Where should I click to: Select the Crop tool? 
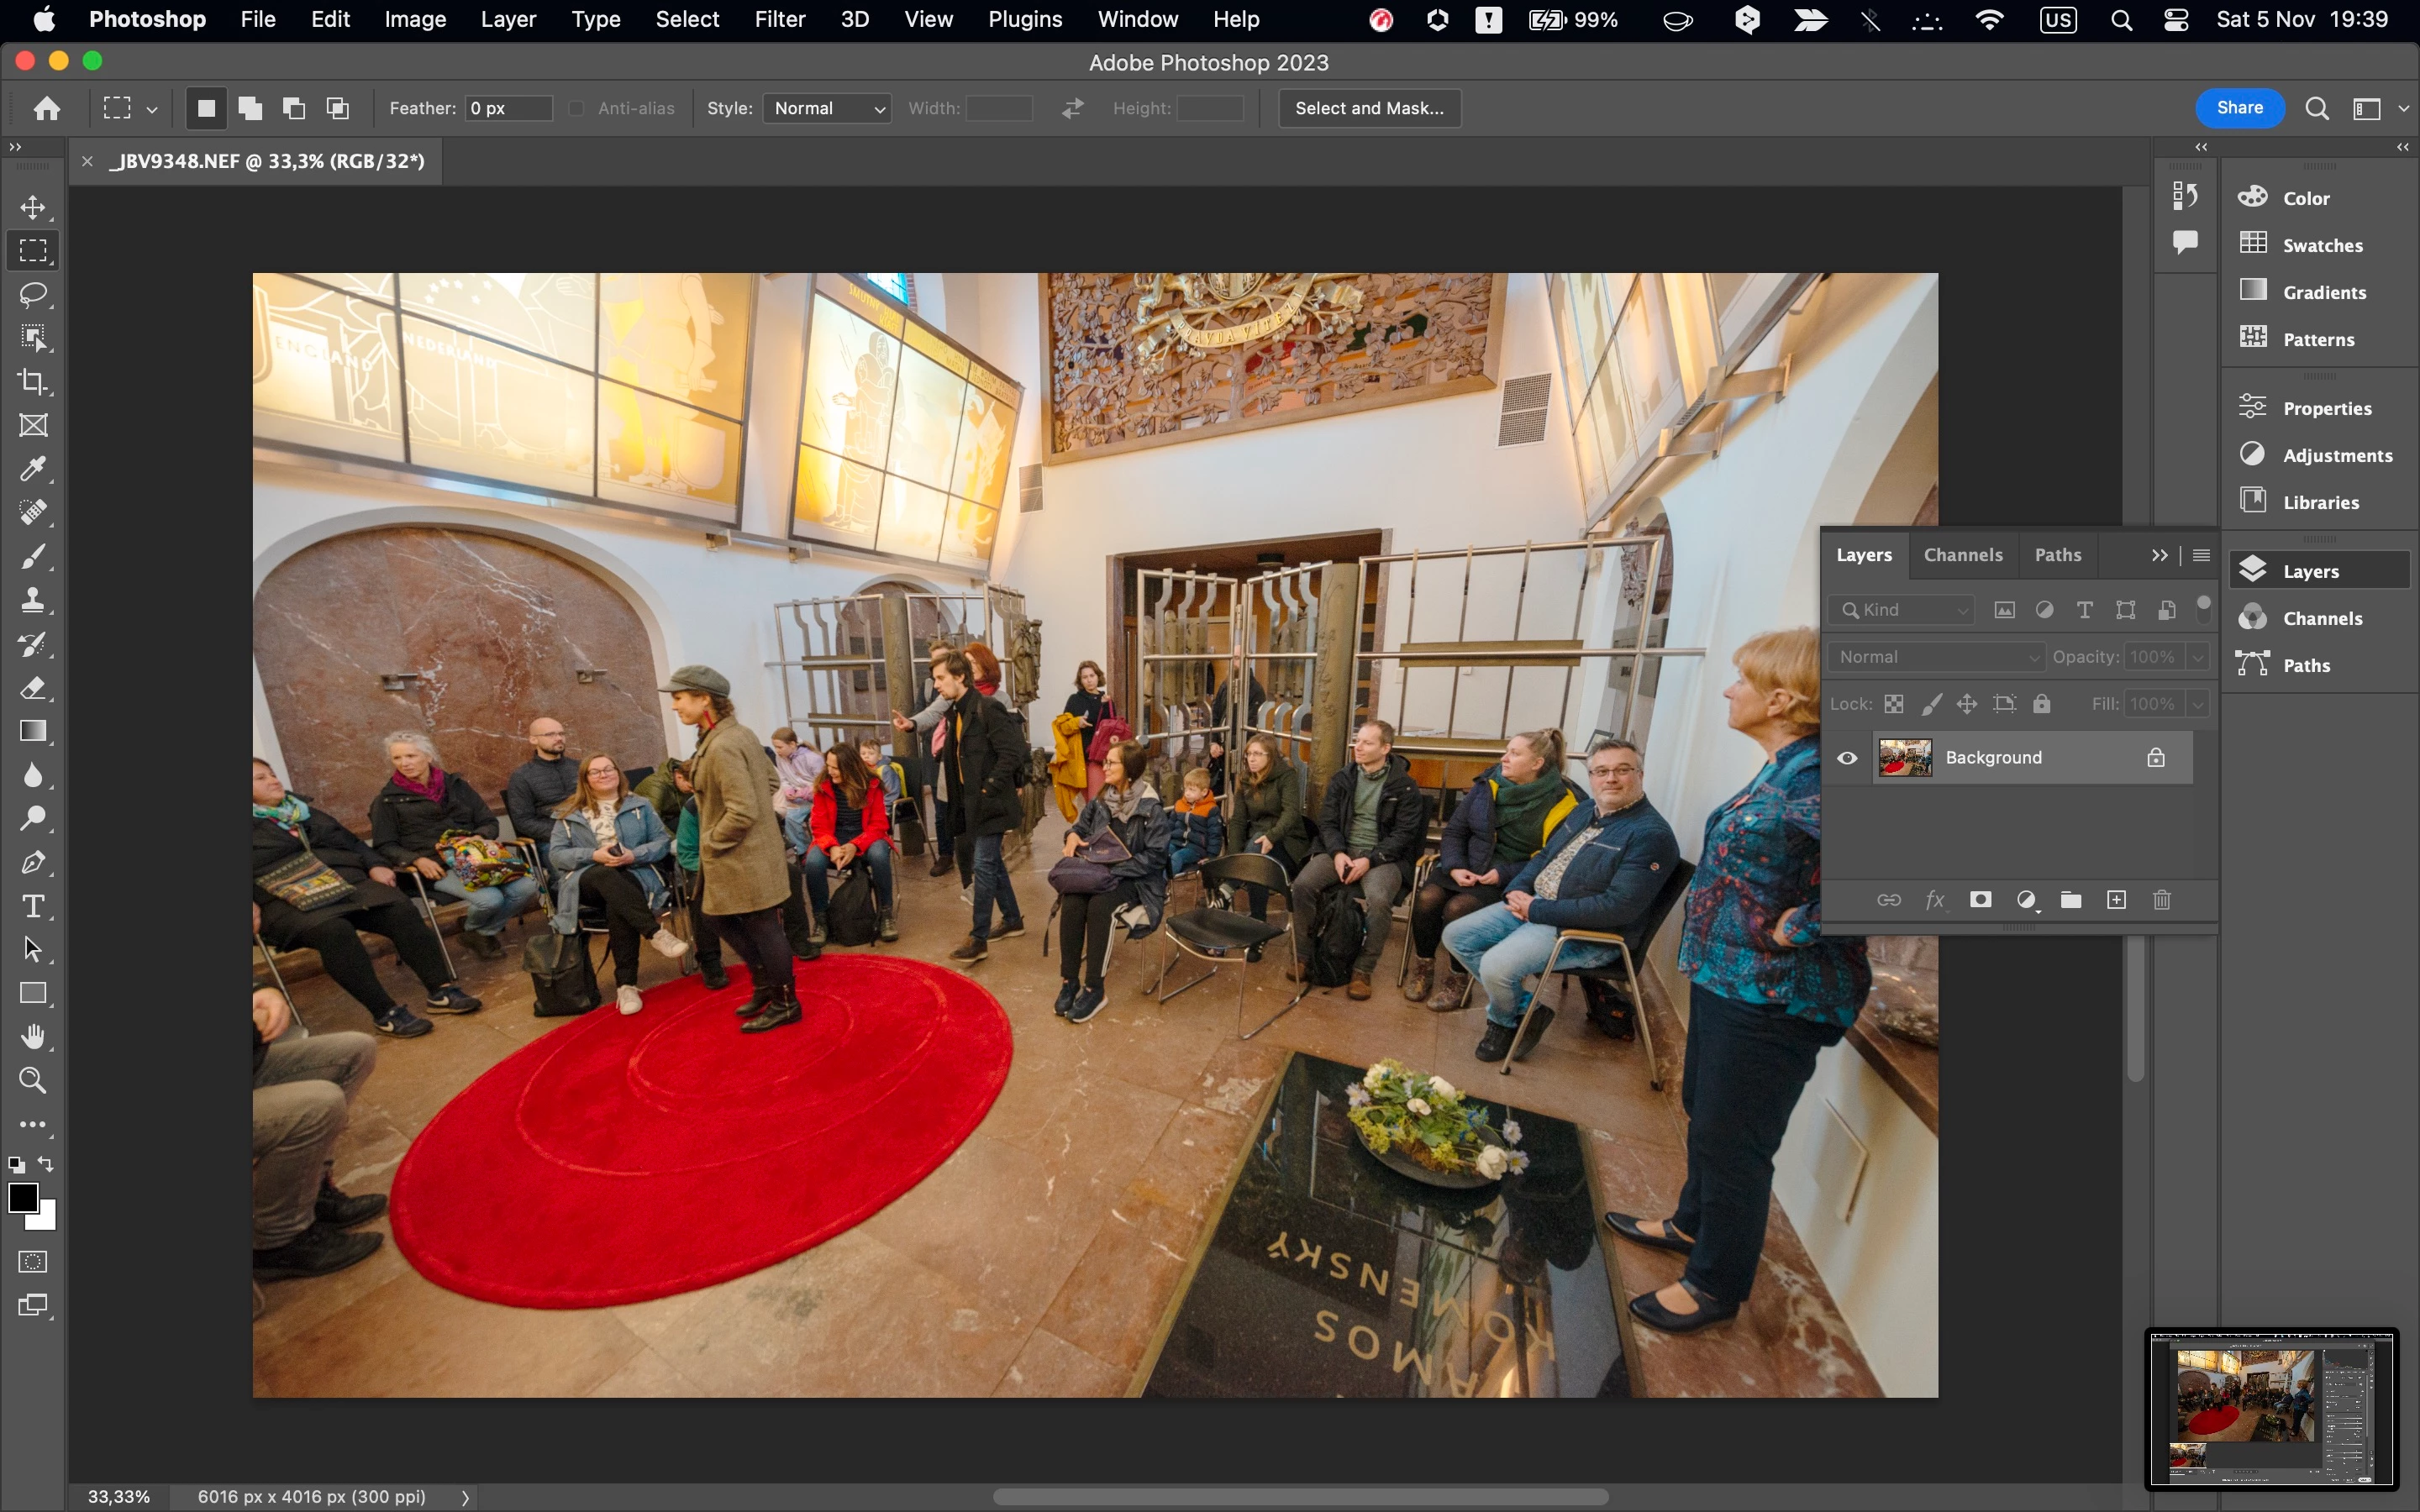pyautogui.click(x=33, y=382)
